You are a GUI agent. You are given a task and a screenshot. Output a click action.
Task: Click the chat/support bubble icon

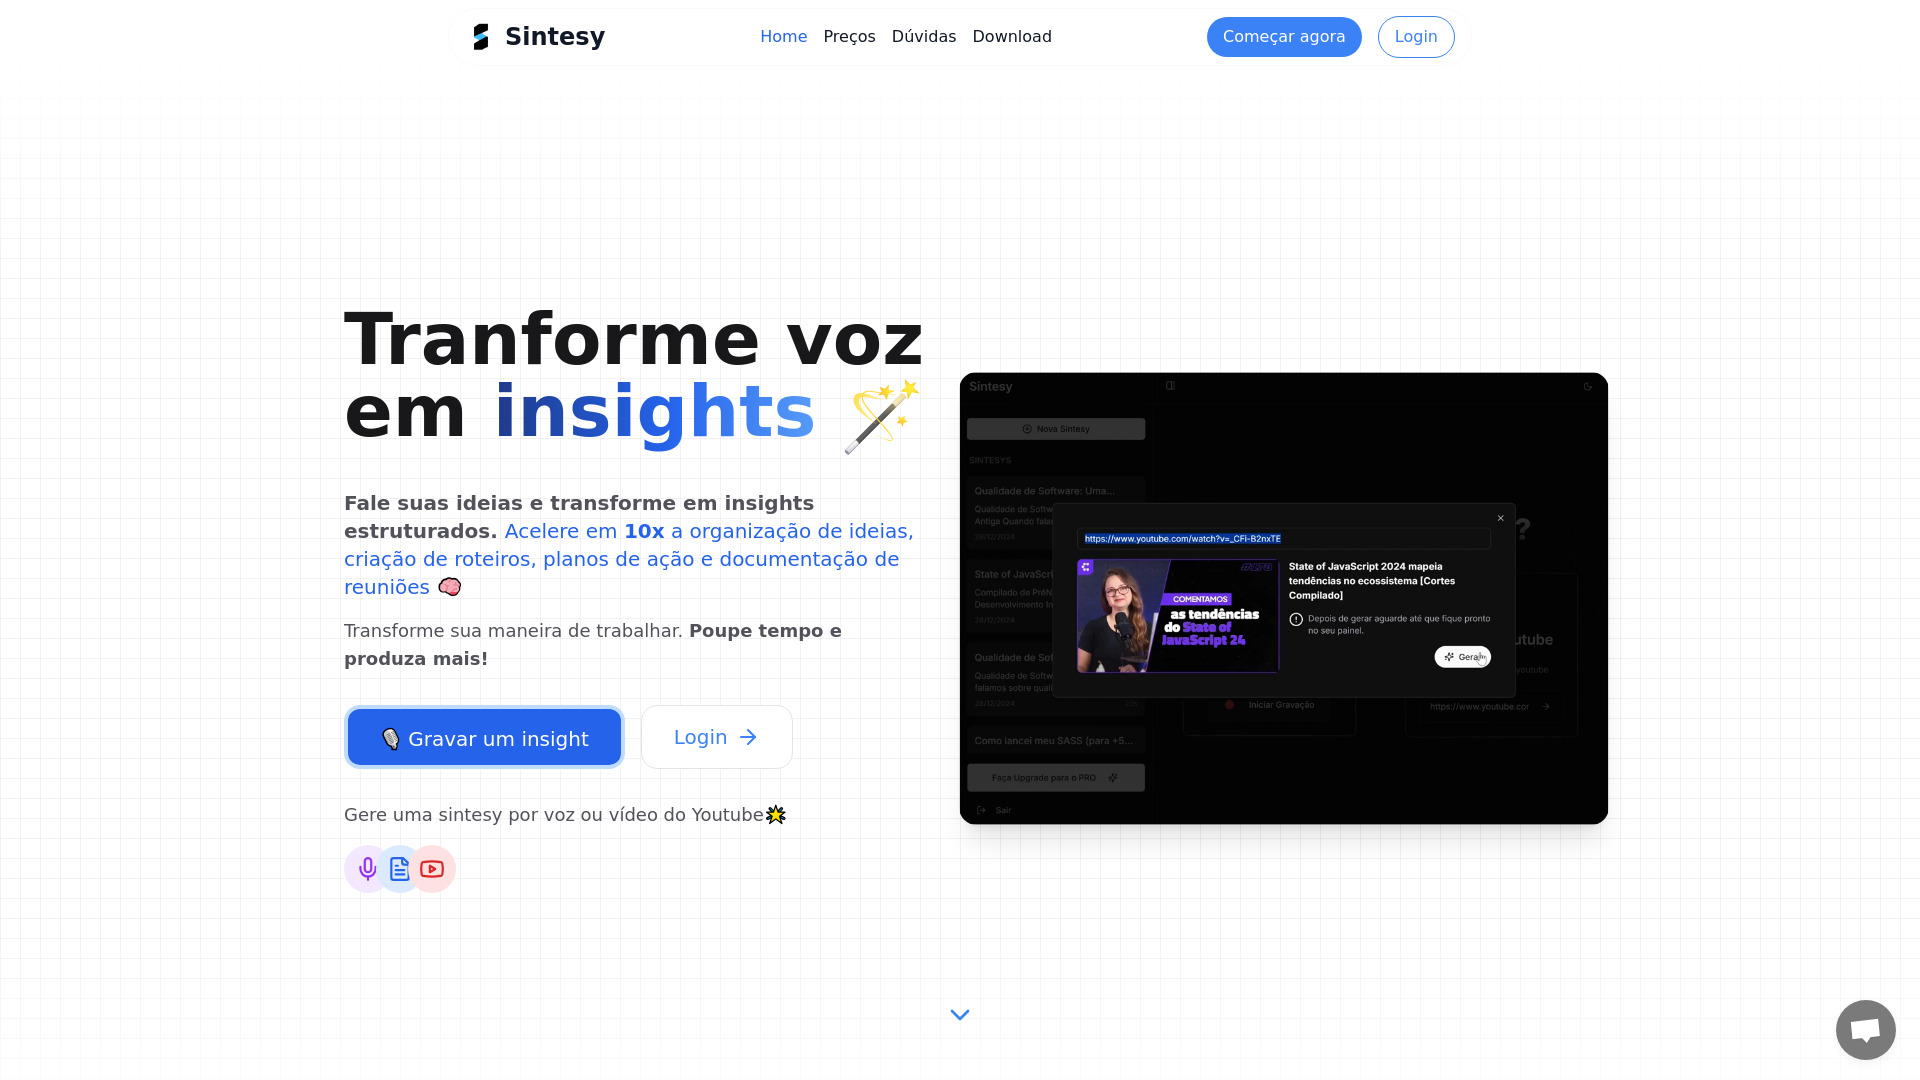click(x=1866, y=1030)
